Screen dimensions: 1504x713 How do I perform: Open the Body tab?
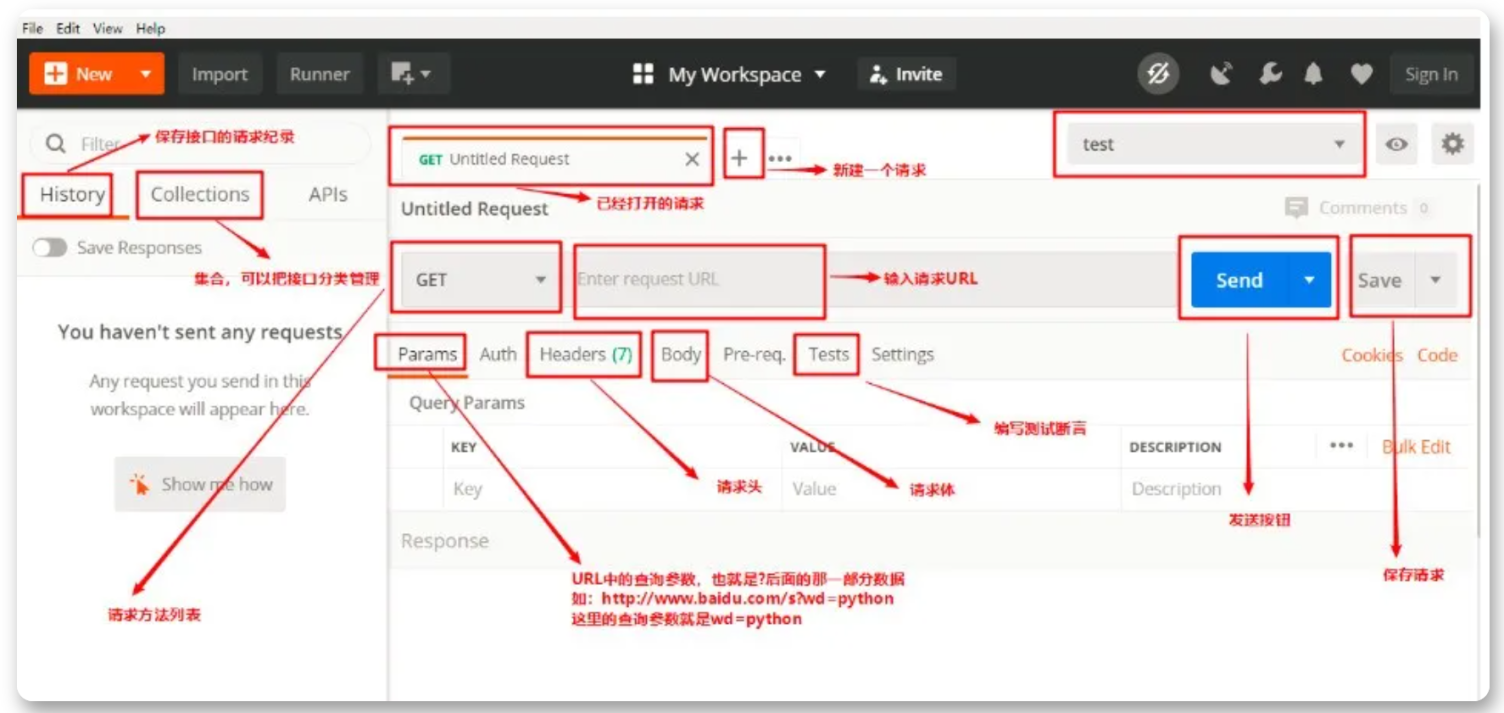(681, 354)
